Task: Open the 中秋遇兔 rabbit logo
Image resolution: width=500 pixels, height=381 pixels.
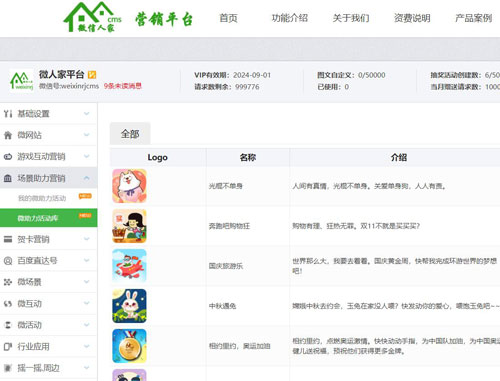Action: point(129,306)
